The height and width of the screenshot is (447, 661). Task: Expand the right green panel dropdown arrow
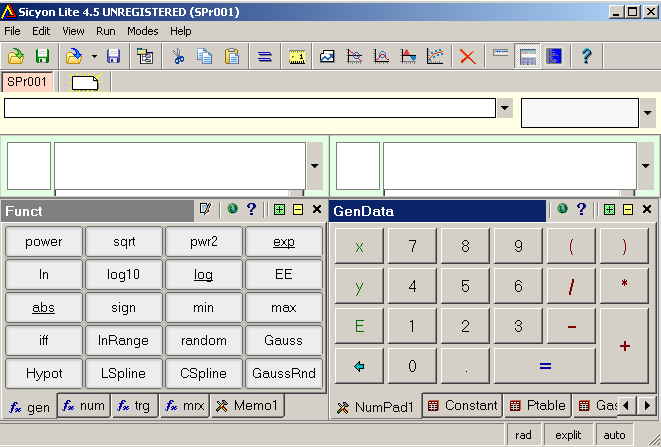point(646,166)
